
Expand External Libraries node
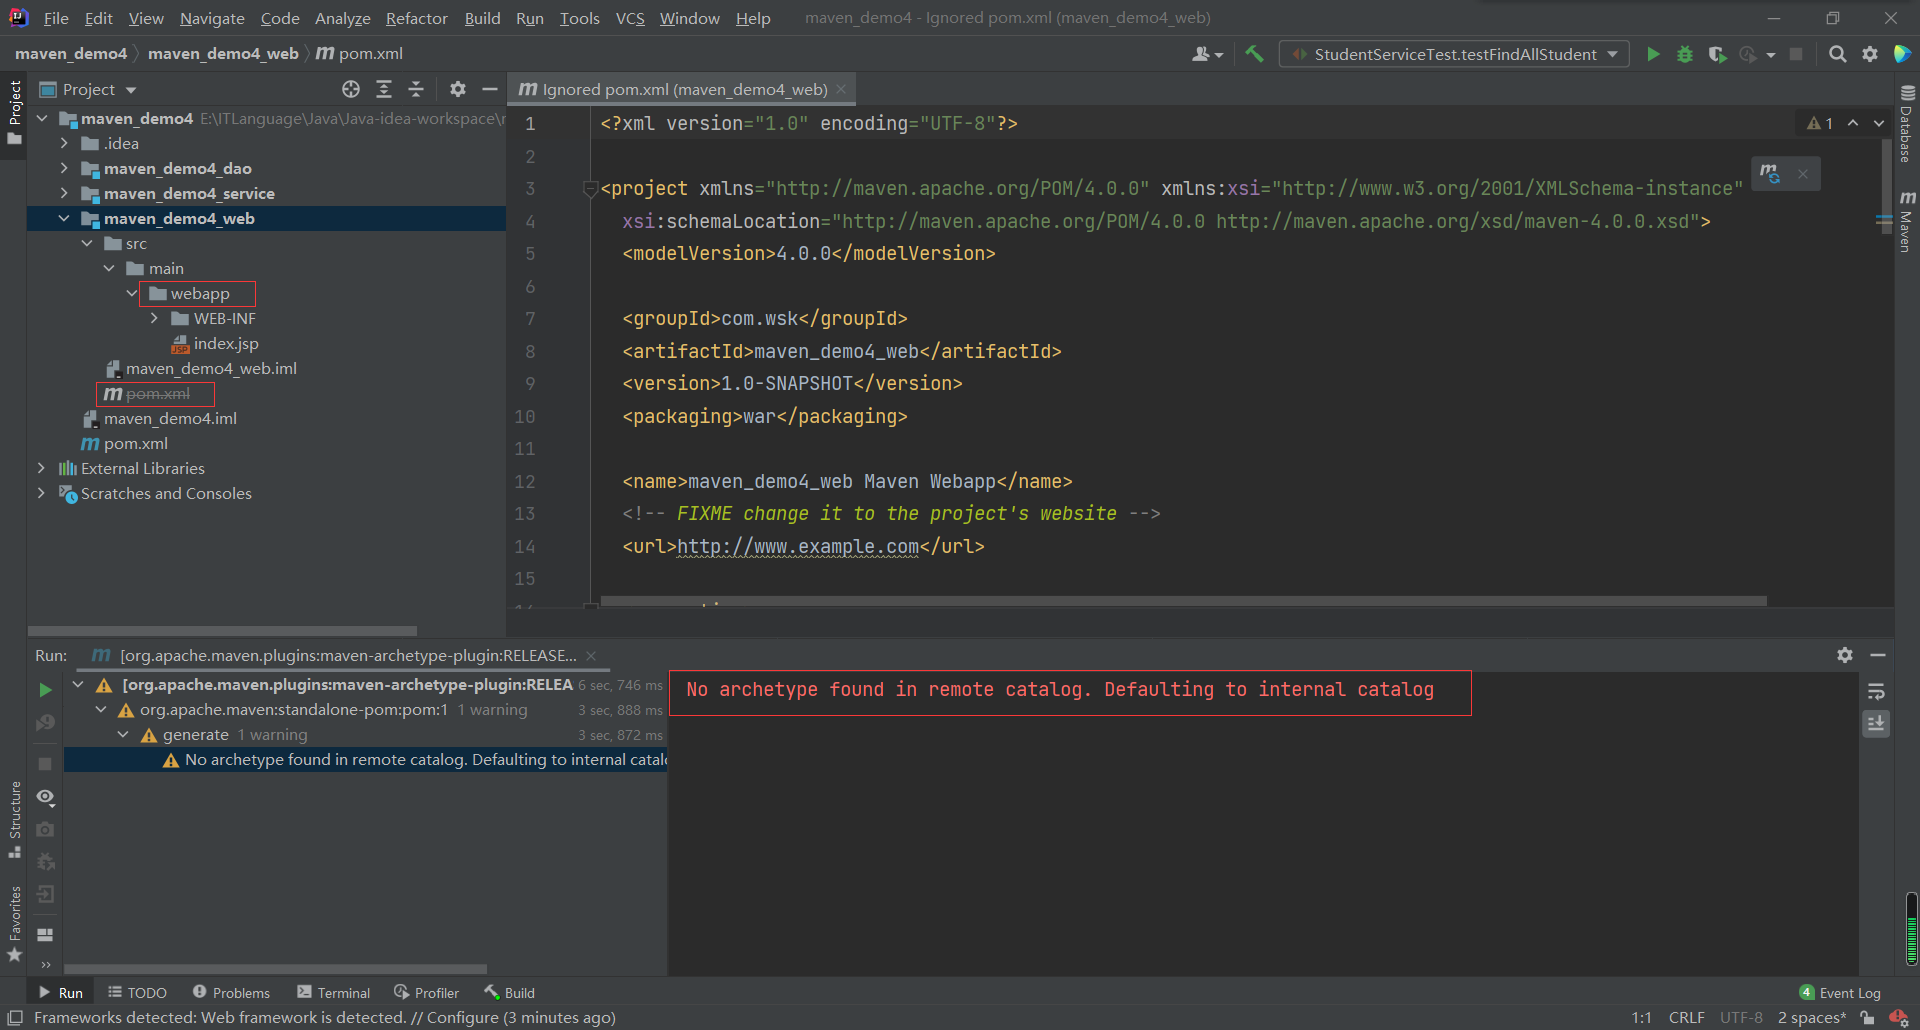click(x=42, y=468)
